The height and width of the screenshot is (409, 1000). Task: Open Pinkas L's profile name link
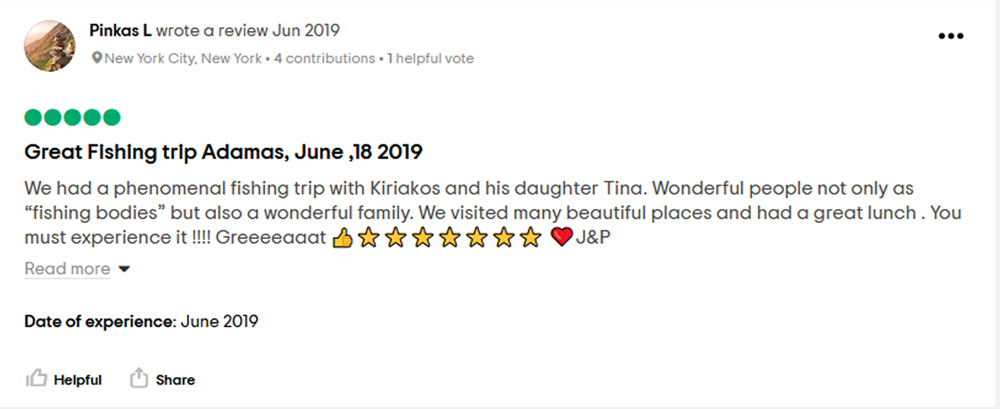coord(120,30)
